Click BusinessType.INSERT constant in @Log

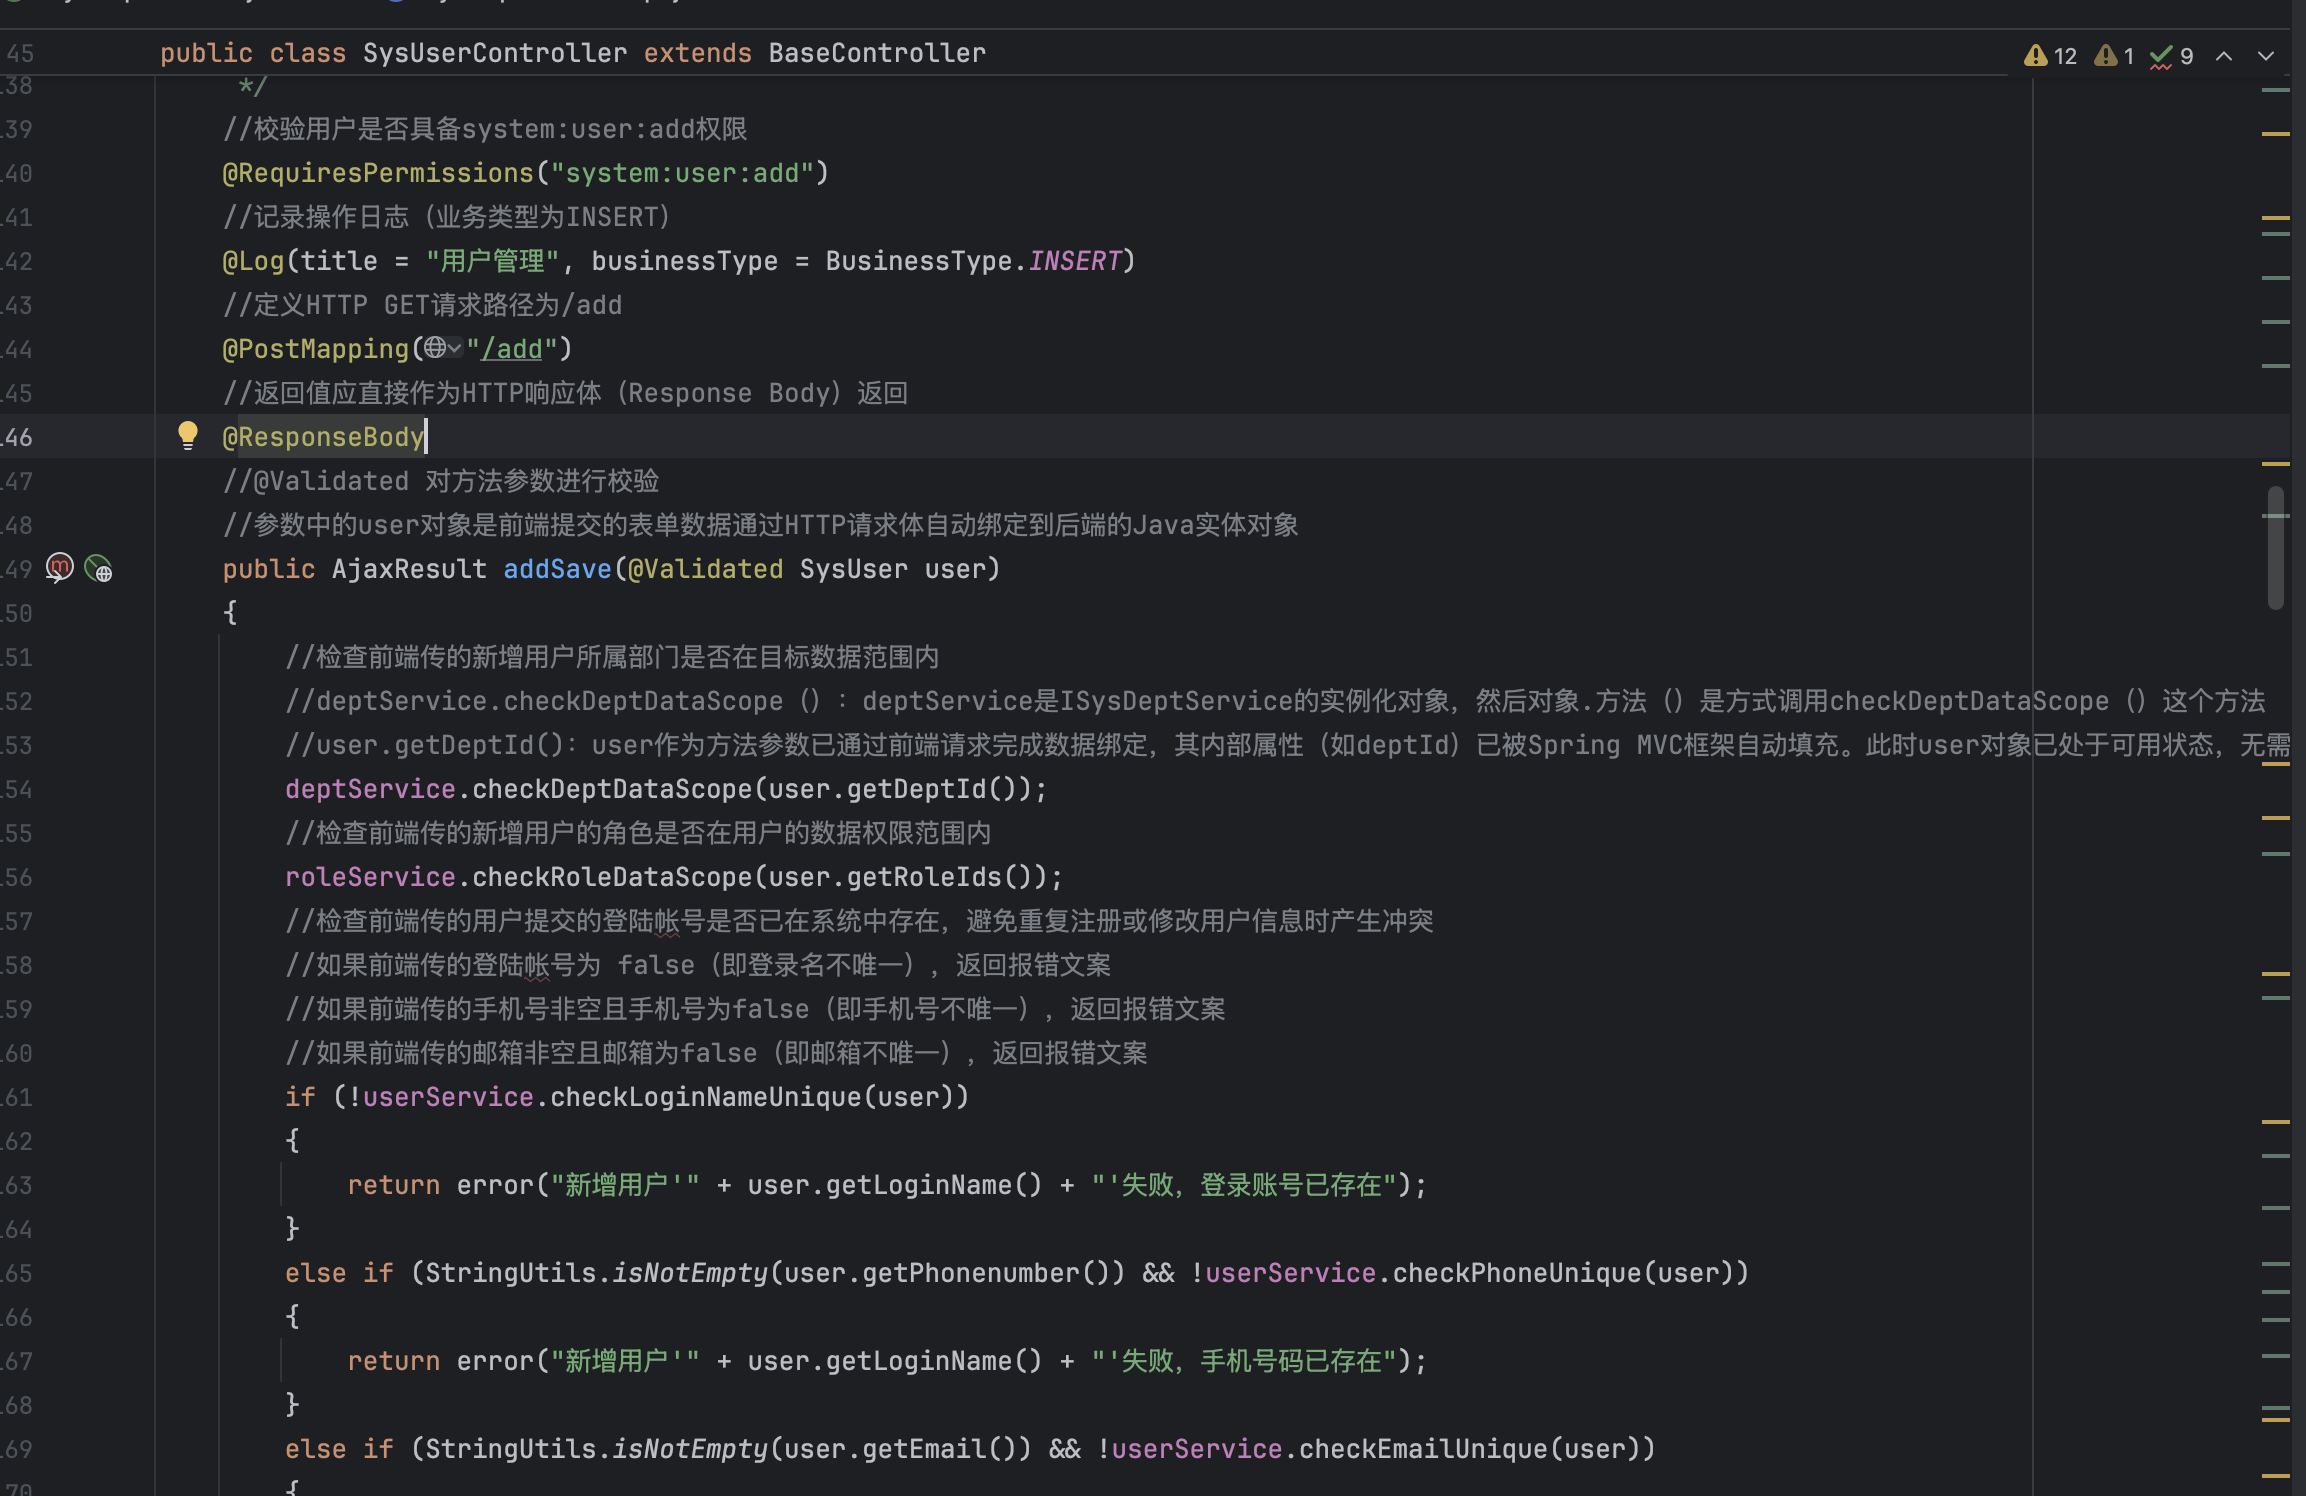1074,261
